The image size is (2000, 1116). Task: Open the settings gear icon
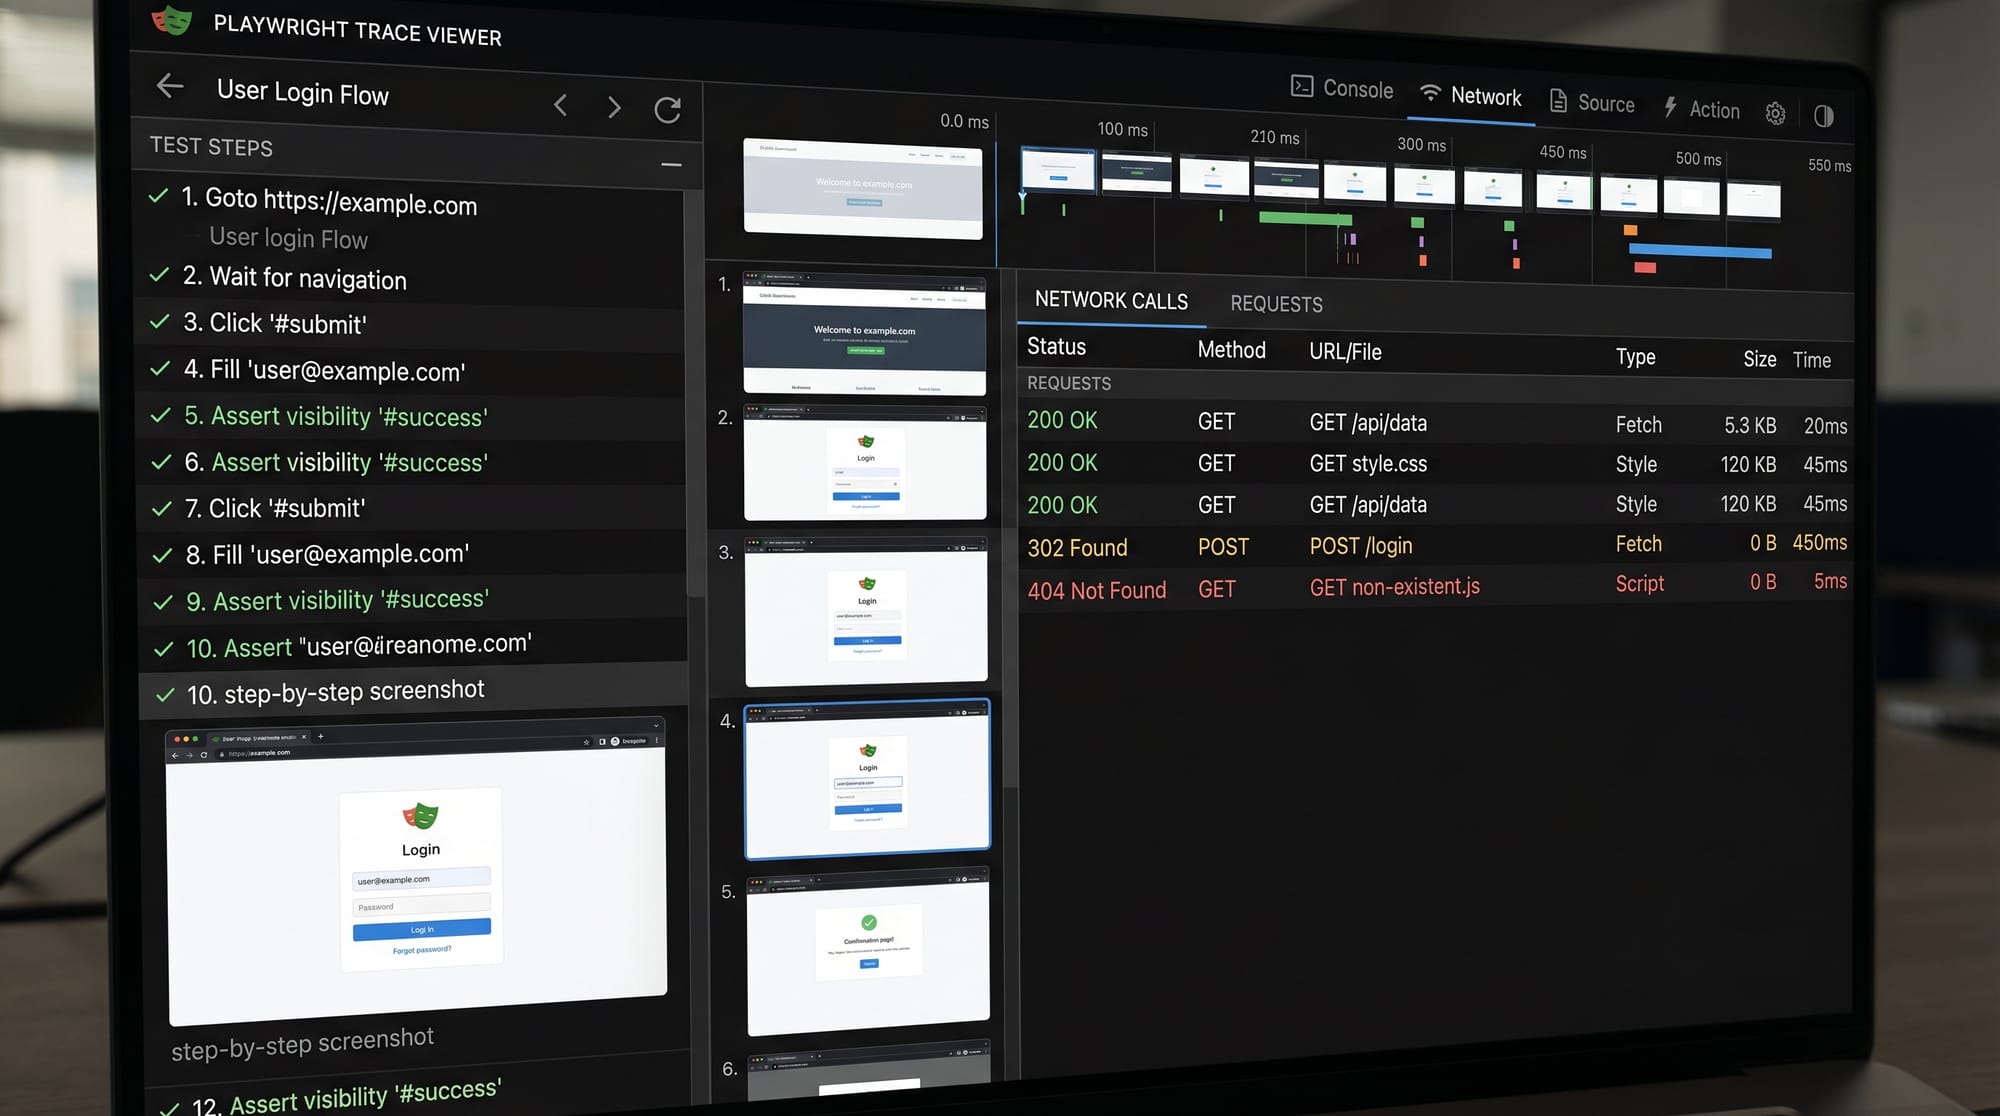tap(1775, 114)
